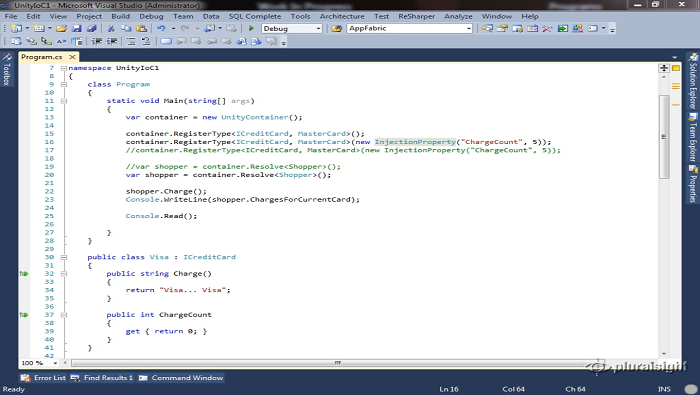Collapse the Main method outlining block
The height and width of the screenshot is (395, 700).
click(x=64, y=101)
